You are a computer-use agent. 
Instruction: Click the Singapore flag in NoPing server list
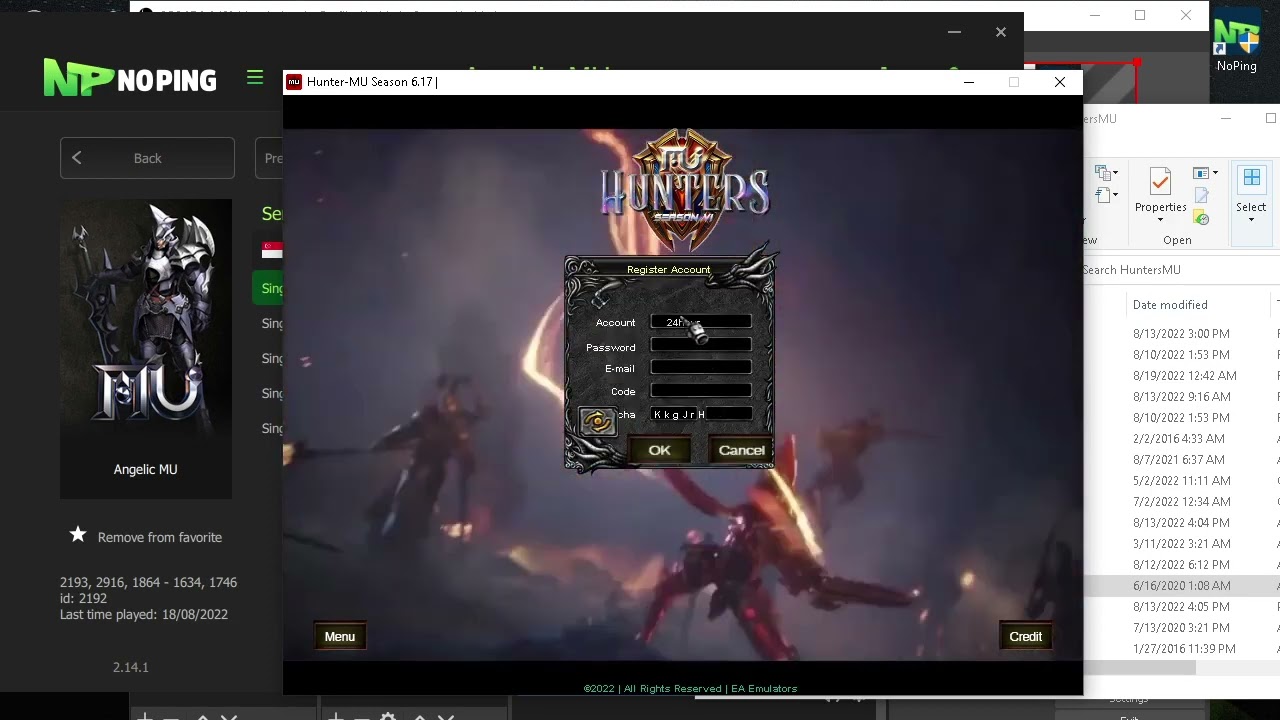(x=272, y=250)
